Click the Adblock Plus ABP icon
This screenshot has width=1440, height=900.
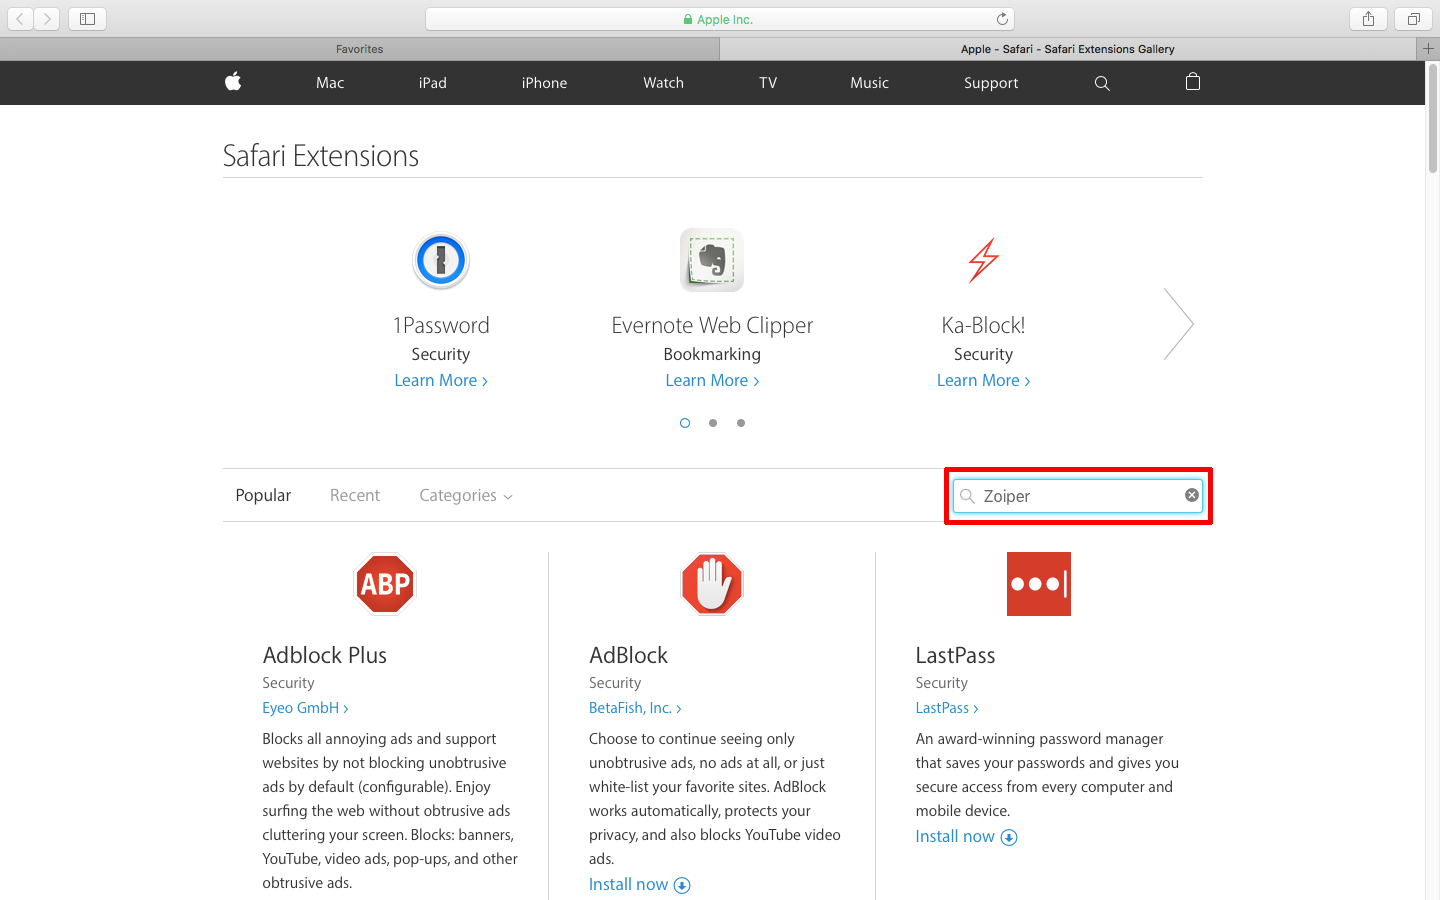tap(385, 584)
